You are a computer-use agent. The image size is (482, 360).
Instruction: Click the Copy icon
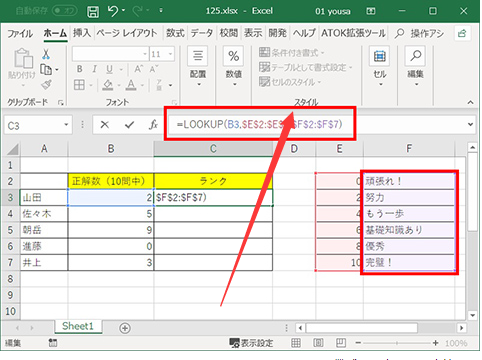(x=46, y=70)
